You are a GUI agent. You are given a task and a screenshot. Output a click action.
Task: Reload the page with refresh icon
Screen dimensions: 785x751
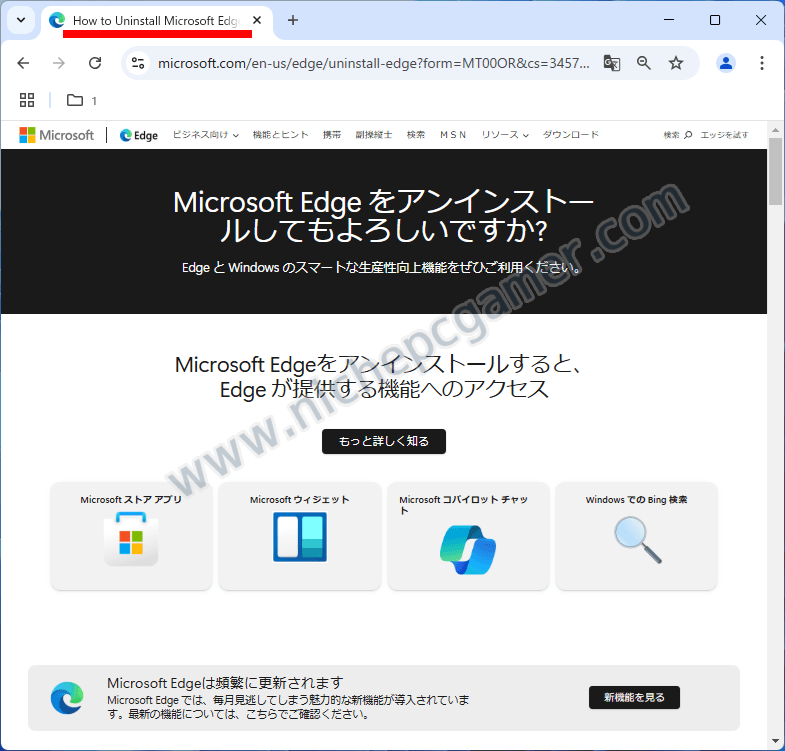pos(95,63)
